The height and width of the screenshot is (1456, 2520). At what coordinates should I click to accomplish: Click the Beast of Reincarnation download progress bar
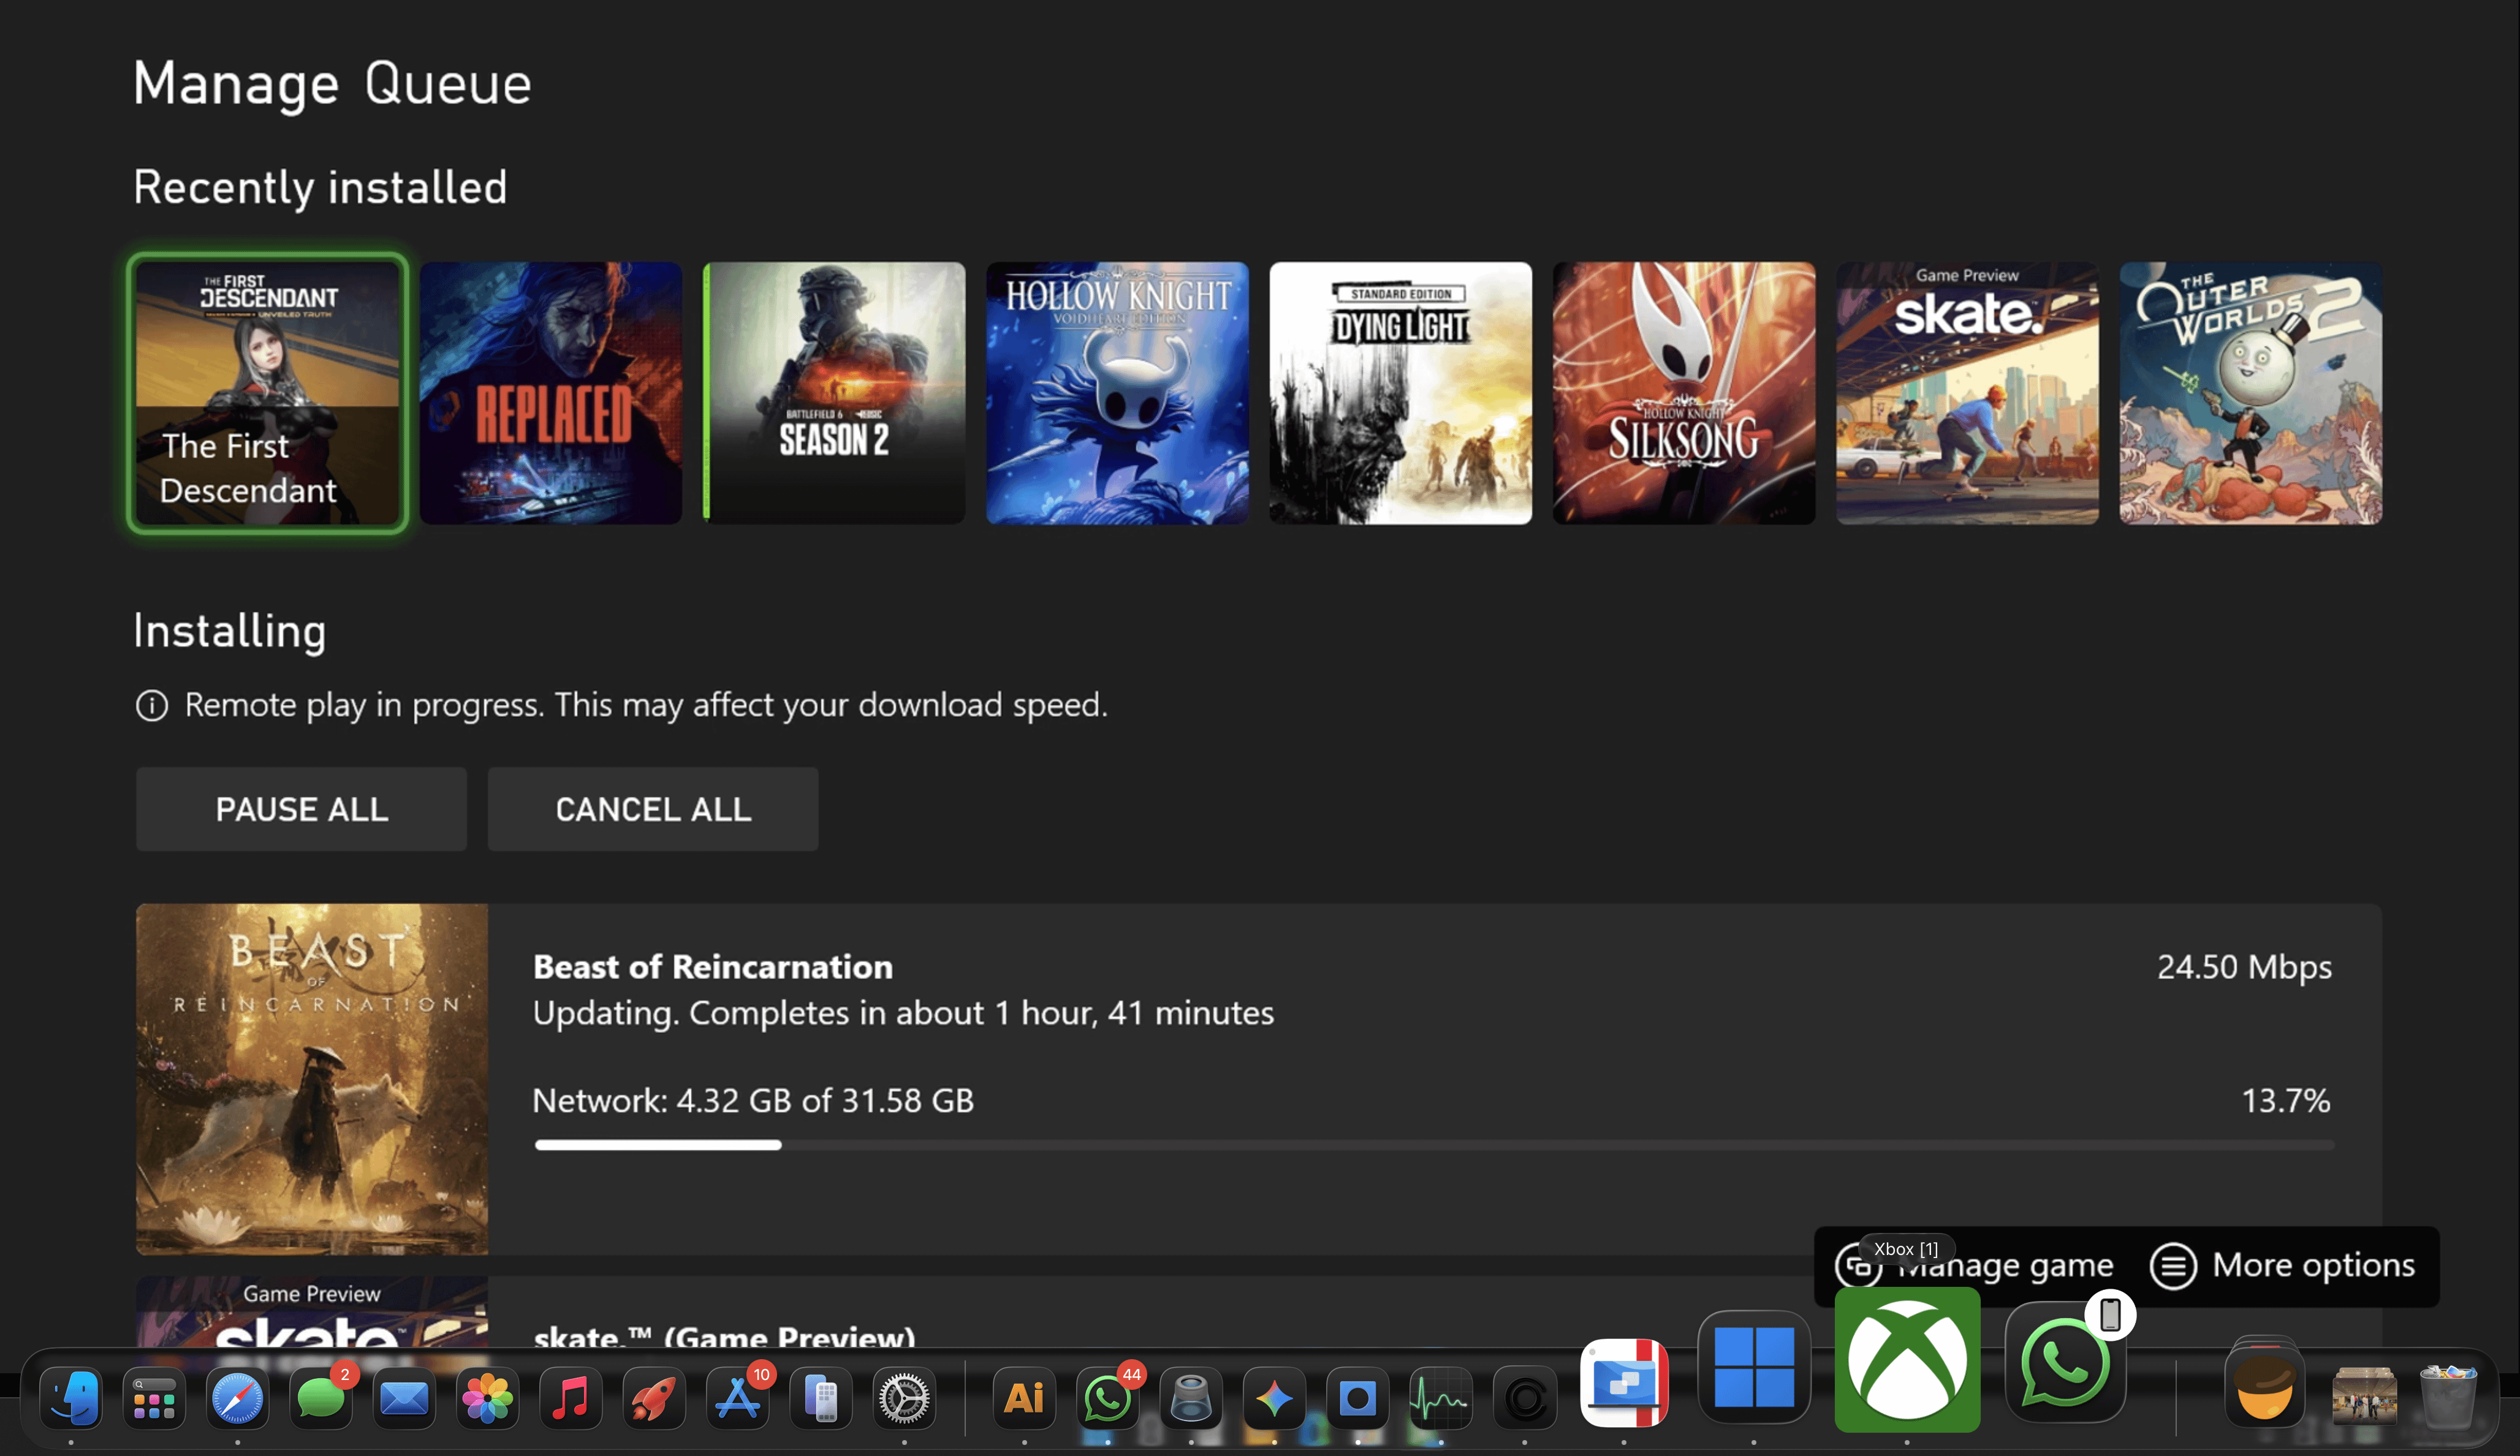1433,1145
